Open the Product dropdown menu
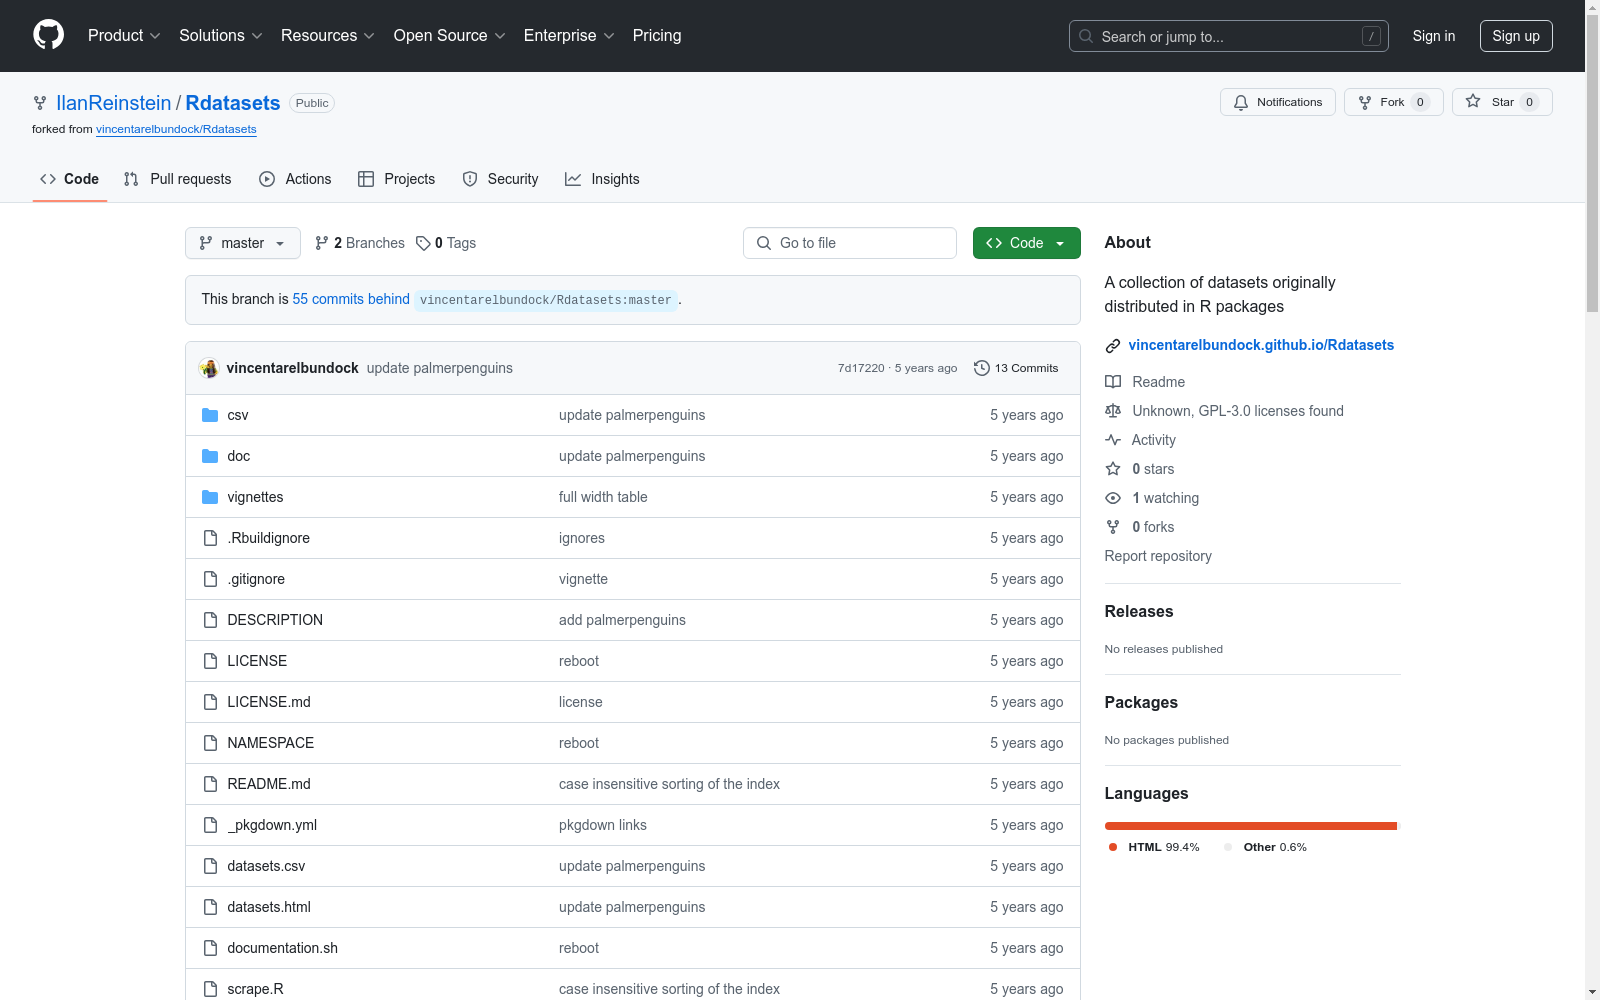The image size is (1600, 1000). [x=124, y=36]
